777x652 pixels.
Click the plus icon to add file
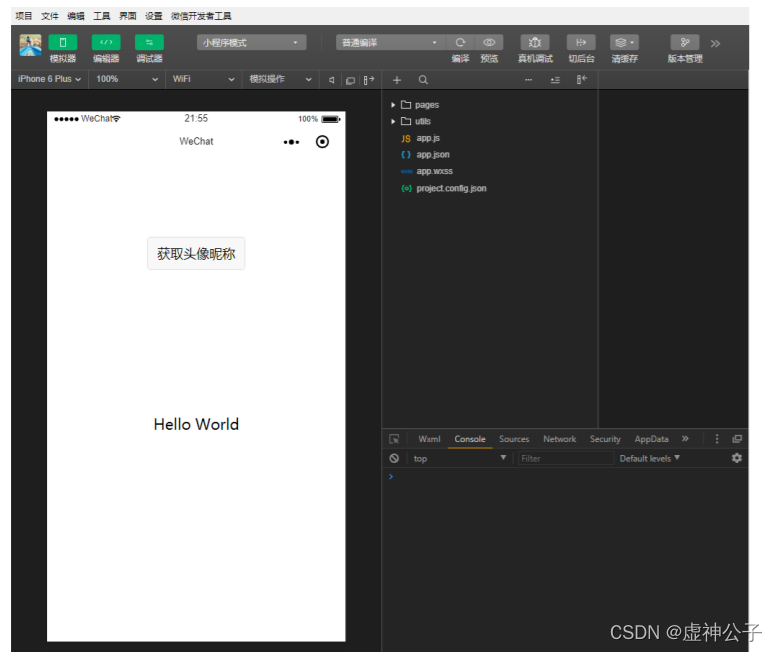pyautogui.click(x=397, y=80)
